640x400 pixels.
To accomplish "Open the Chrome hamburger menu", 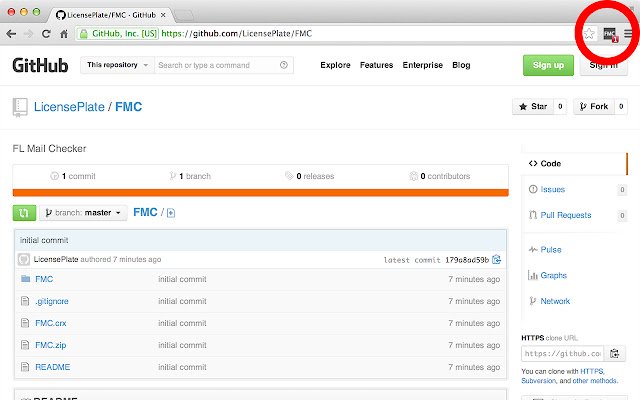I will (629, 34).
